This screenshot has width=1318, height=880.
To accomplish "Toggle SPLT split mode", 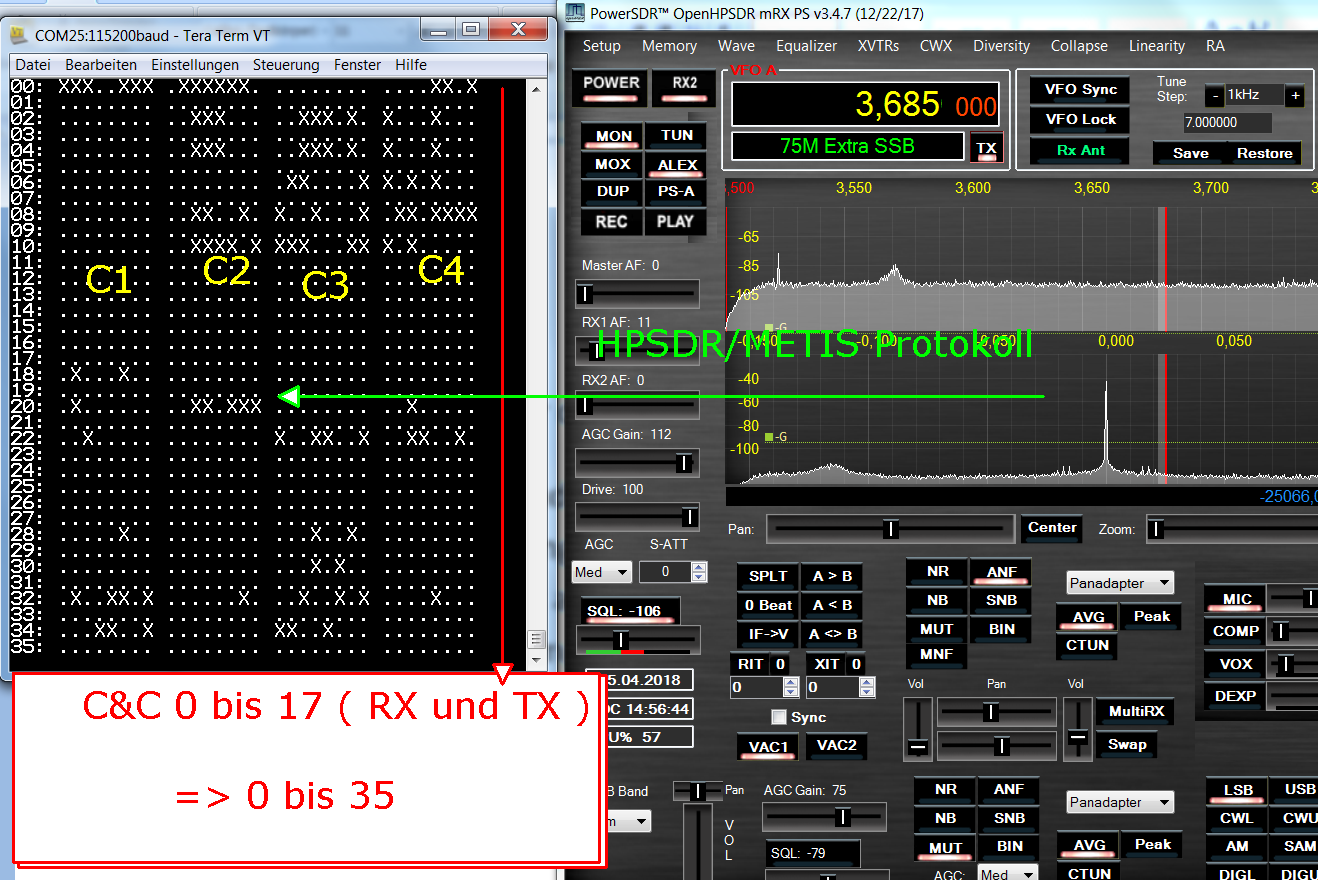I will pos(767,577).
